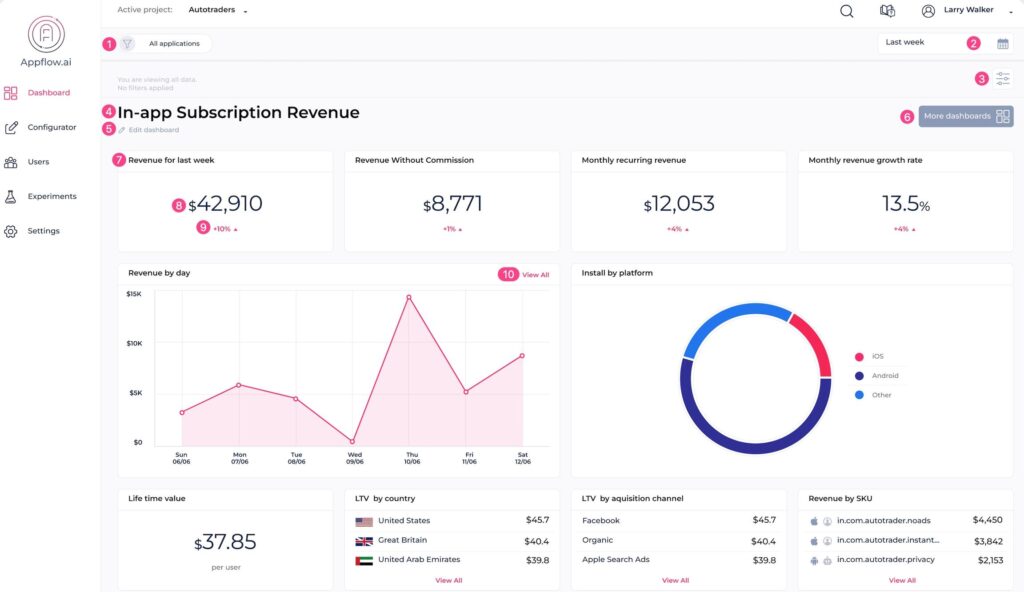The width and height of the screenshot is (1024, 592).
Task: Click the Sat 12/06 data point
Action: click(522, 356)
